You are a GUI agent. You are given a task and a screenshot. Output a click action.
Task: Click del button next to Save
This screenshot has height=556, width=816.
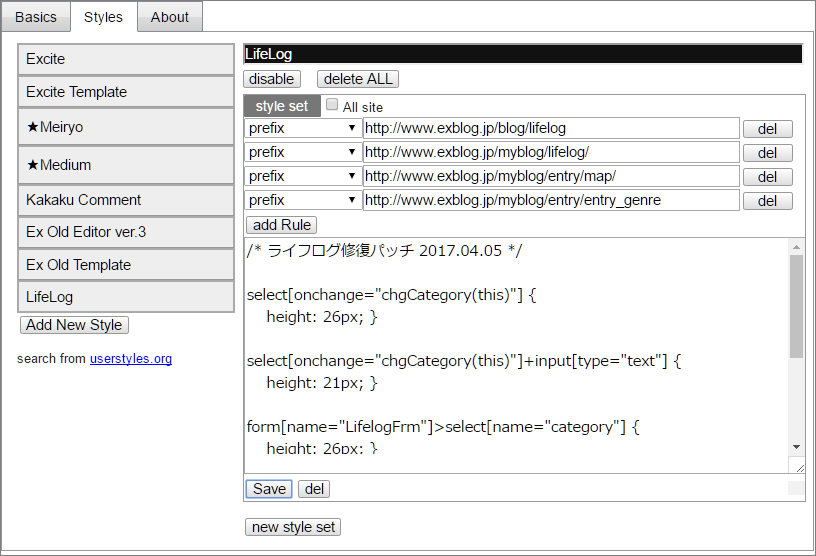click(314, 489)
